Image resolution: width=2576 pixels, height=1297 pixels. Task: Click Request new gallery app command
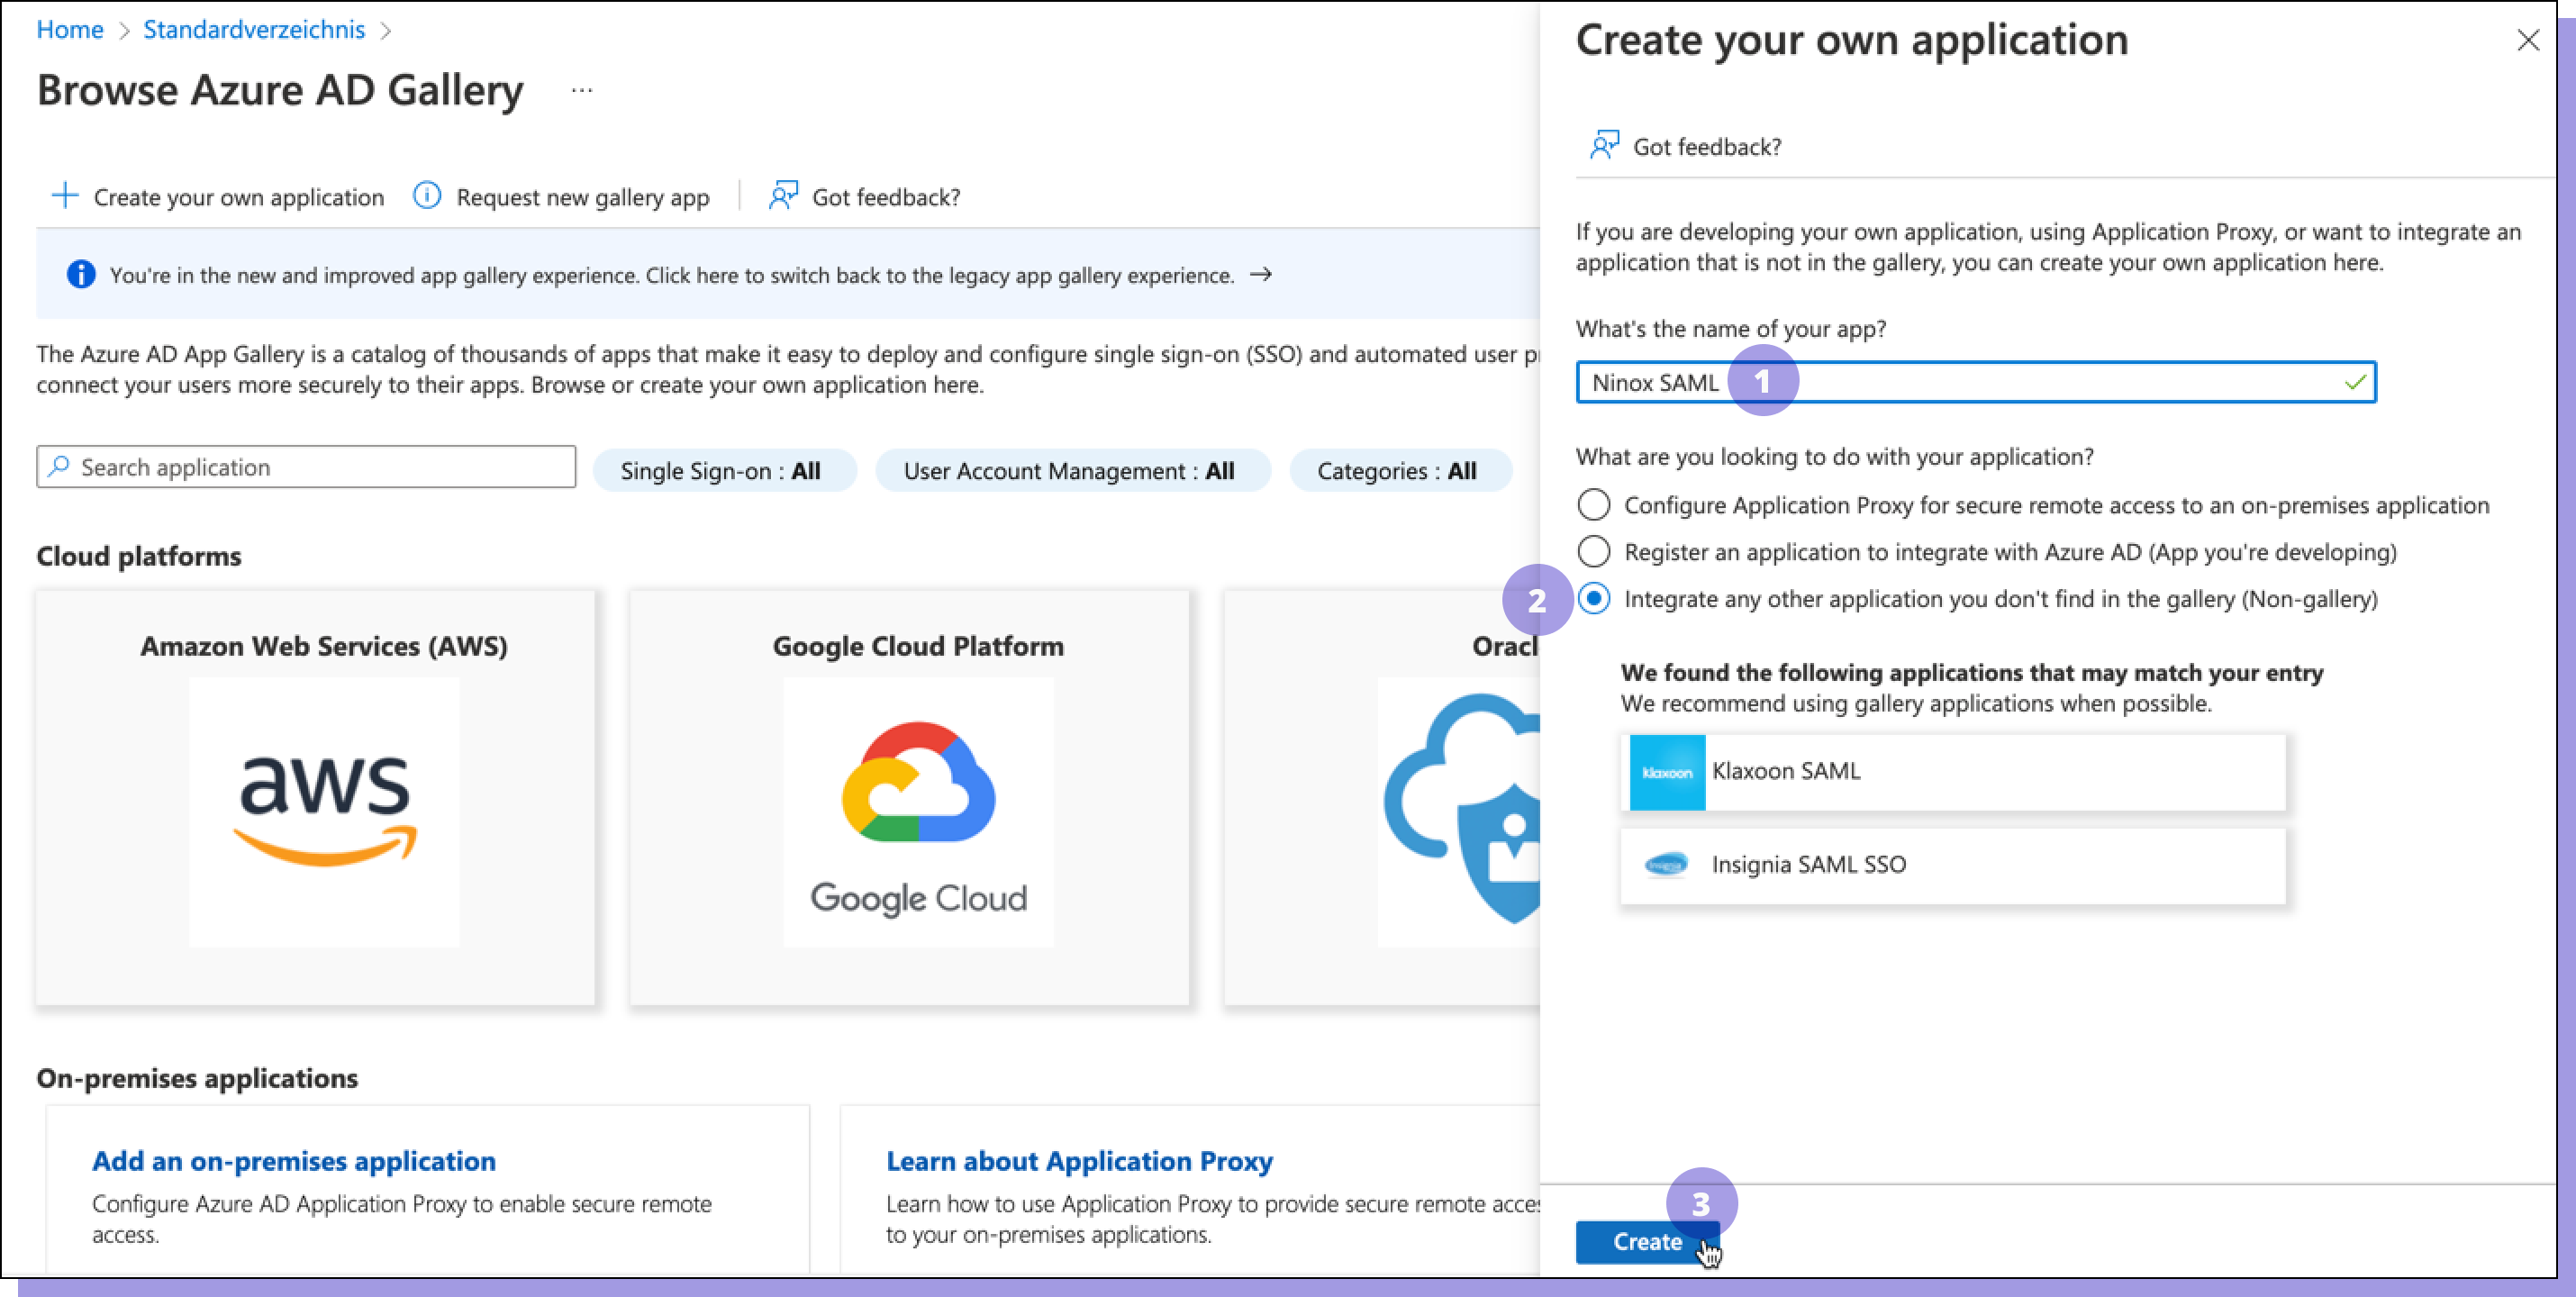click(x=562, y=197)
